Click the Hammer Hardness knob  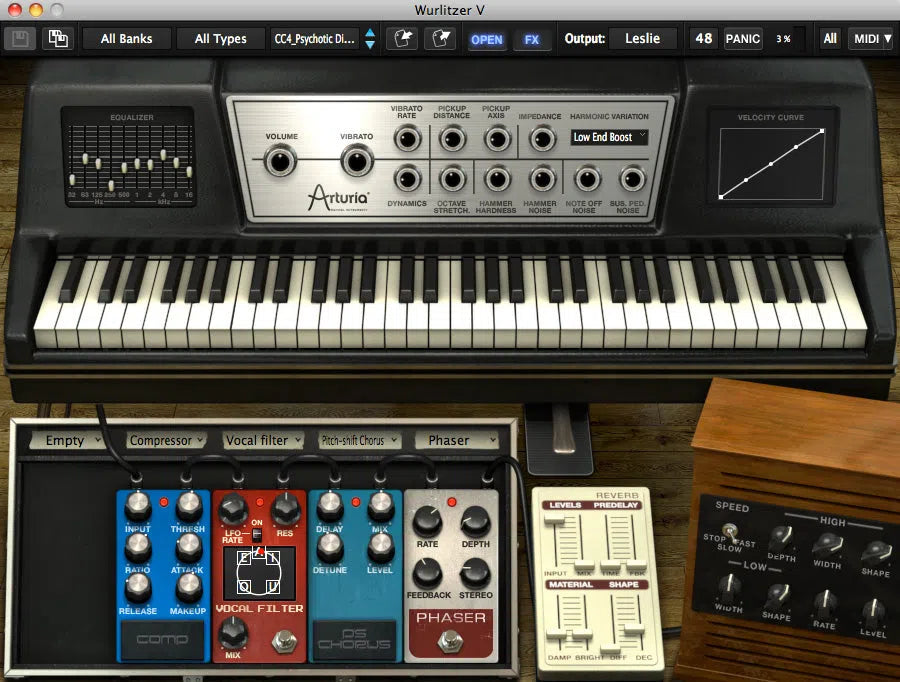click(498, 179)
